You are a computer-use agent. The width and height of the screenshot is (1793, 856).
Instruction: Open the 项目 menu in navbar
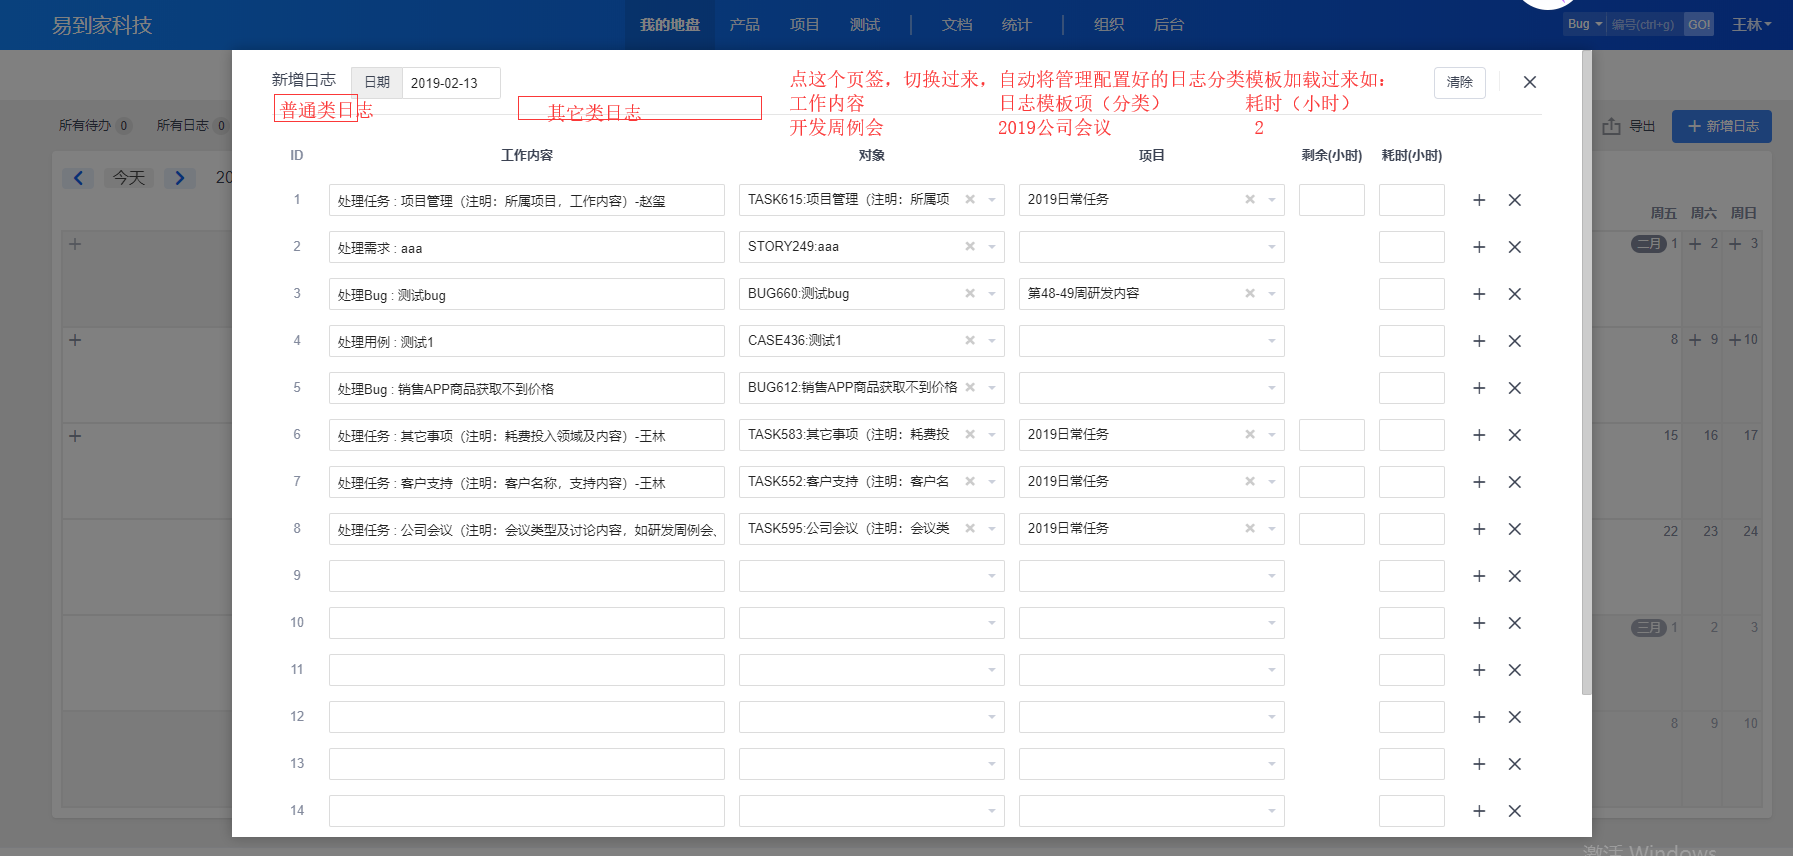(x=804, y=25)
